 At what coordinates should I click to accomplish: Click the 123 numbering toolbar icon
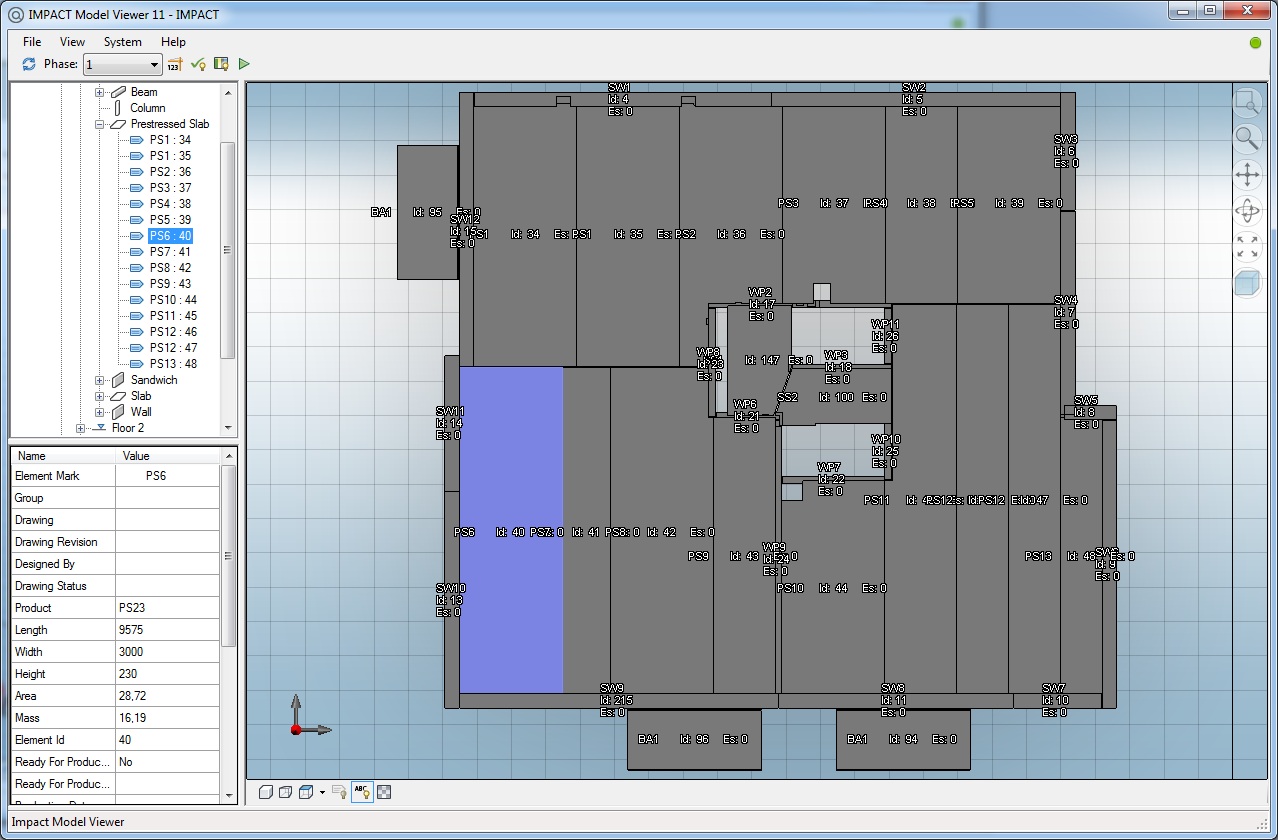(x=173, y=63)
